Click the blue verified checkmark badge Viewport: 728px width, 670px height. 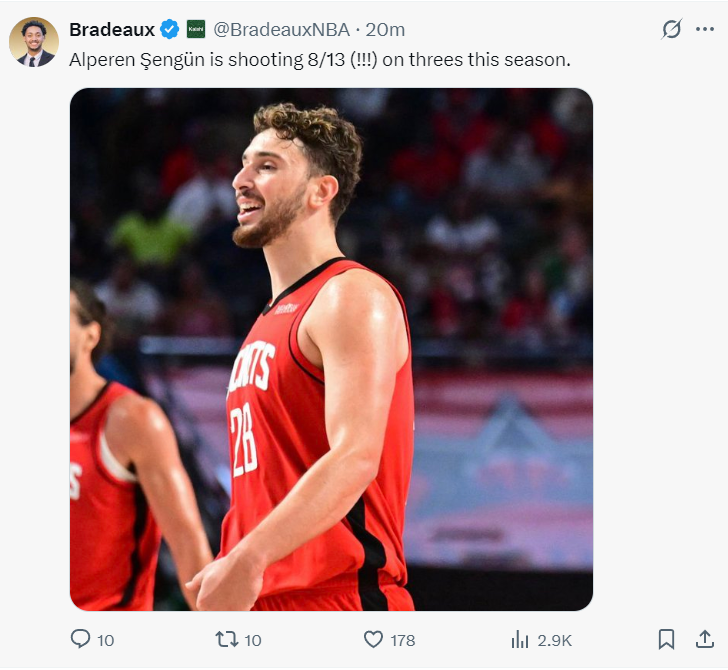pyautogui.click(x=170, y=29)
